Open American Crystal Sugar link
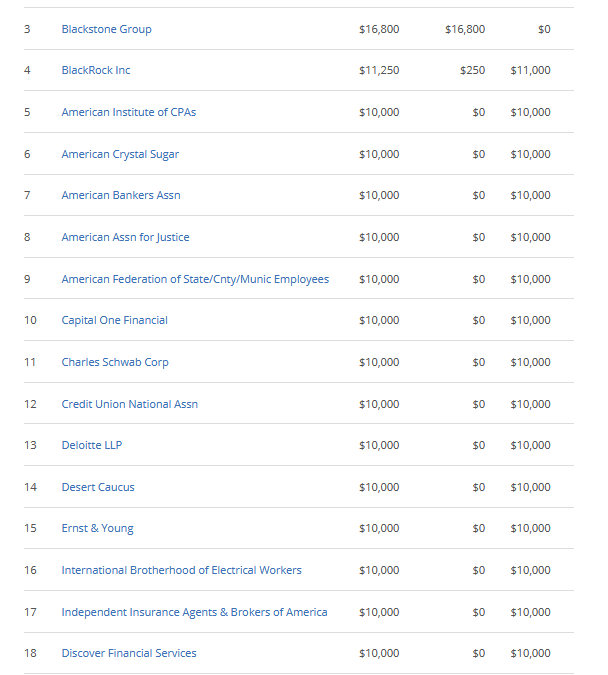The width and height of the screenshot is (608, 675). [120, 154]
